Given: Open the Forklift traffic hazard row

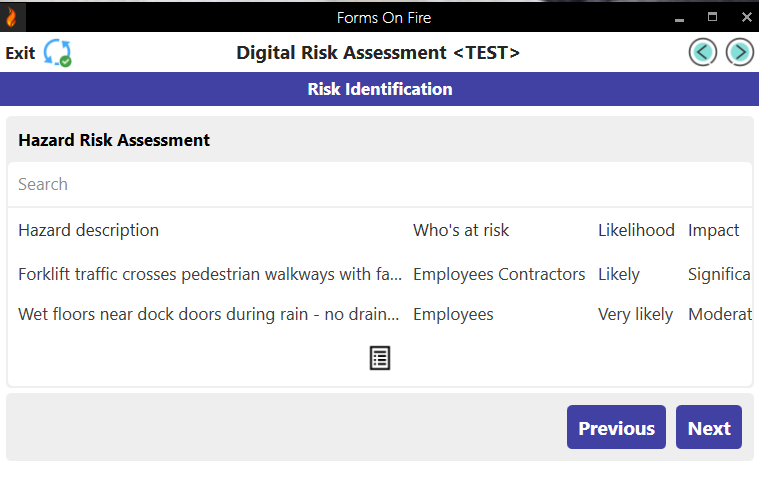Looking at the screenshot, I should click(380, 274).
